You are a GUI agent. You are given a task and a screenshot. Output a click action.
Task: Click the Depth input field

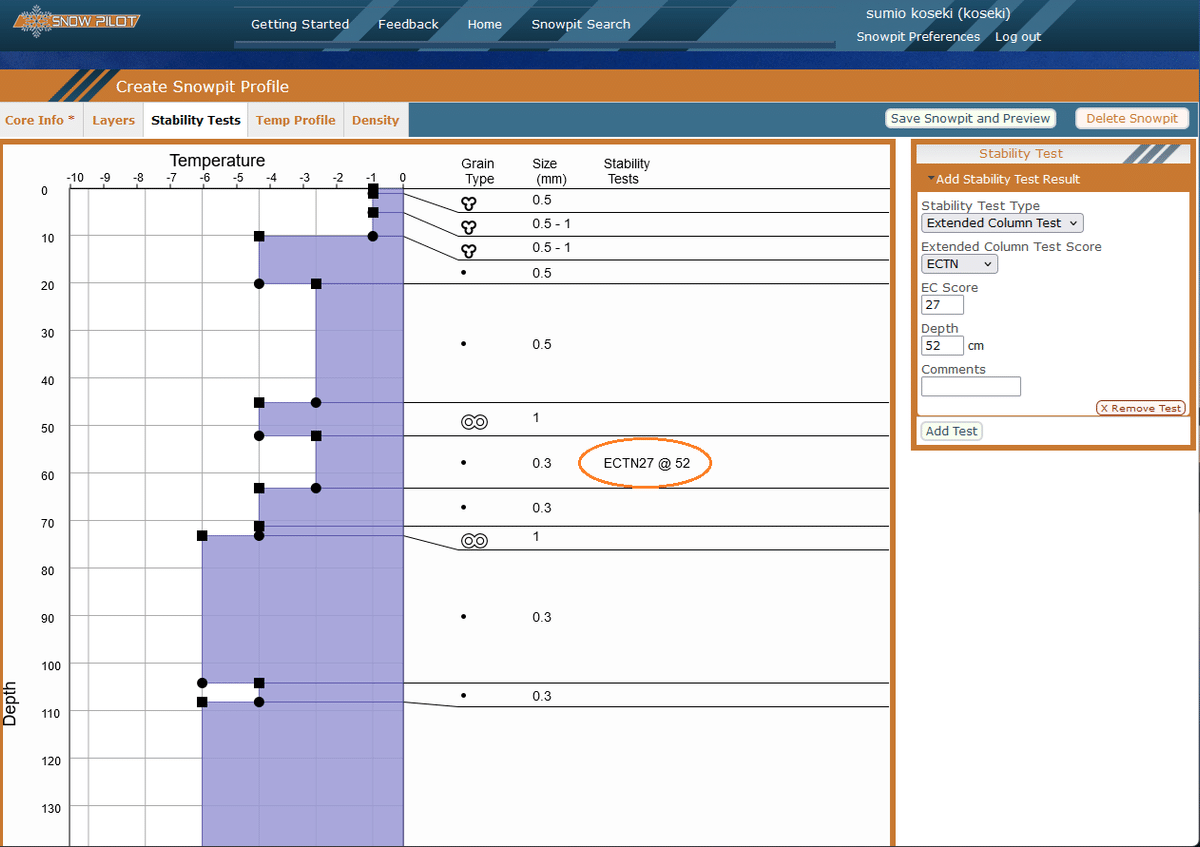click(x=942, y=346)
